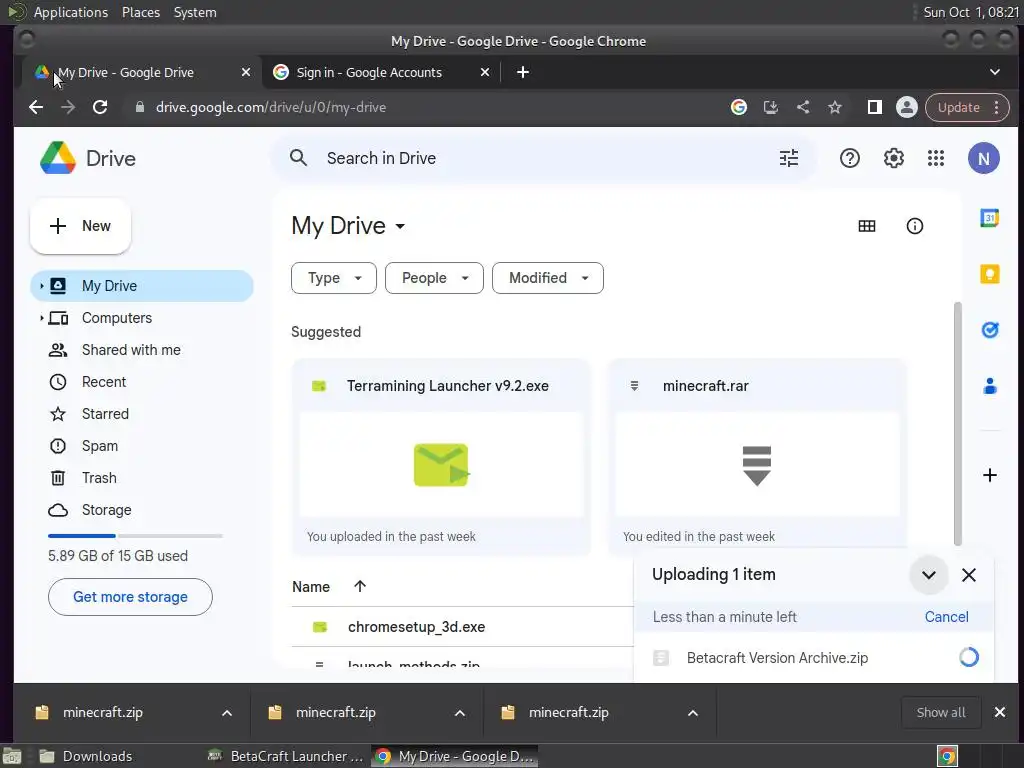Switch to Sign in - Google Accounts tab
The width and height of the screenshot is (1024, 768).
(382, 72)
